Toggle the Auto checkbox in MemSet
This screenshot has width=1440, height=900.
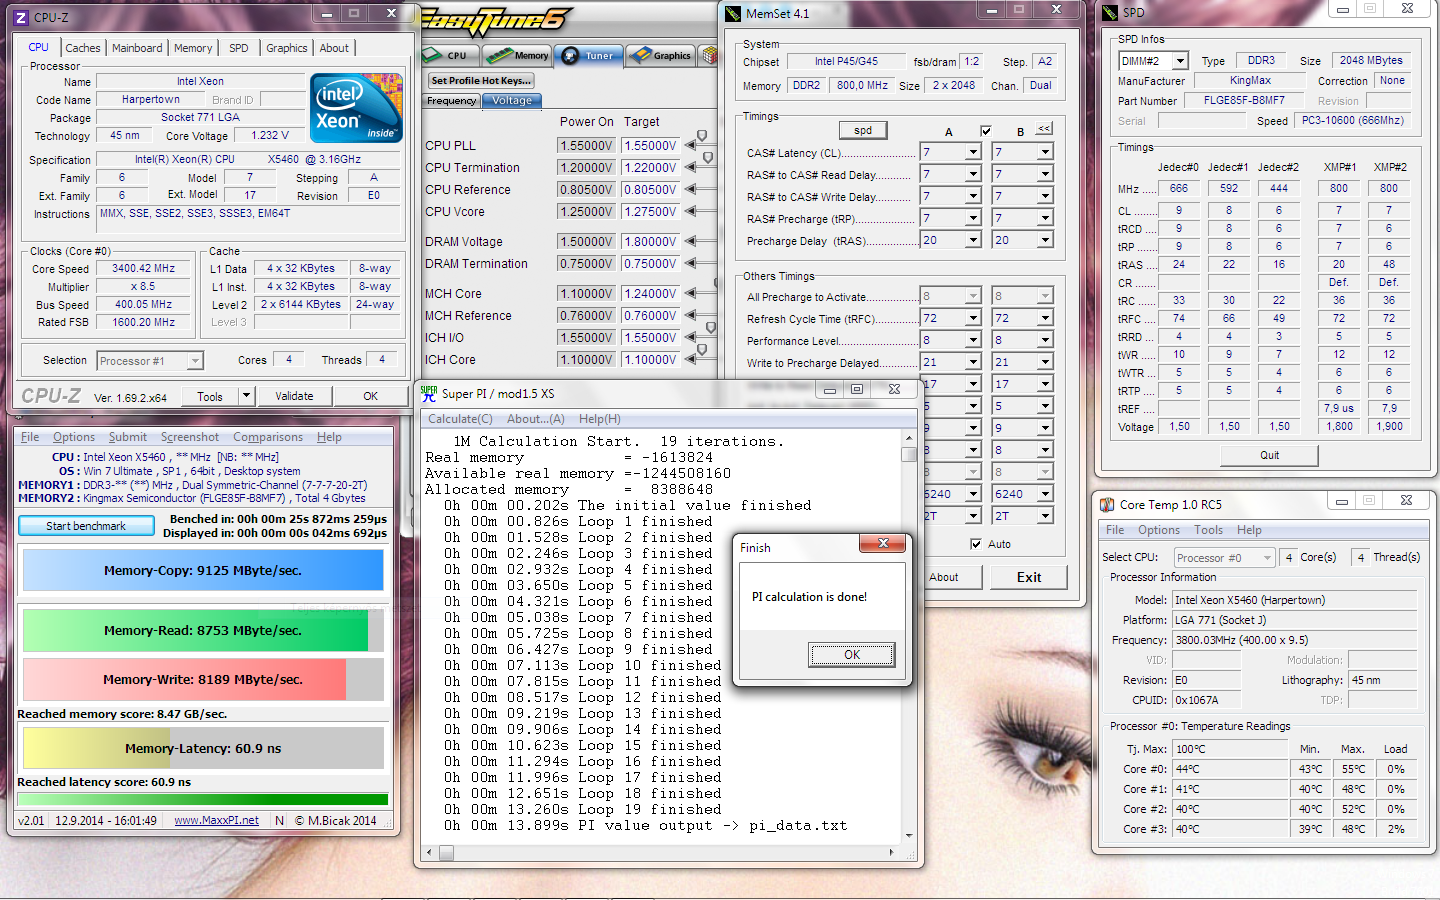976,544
